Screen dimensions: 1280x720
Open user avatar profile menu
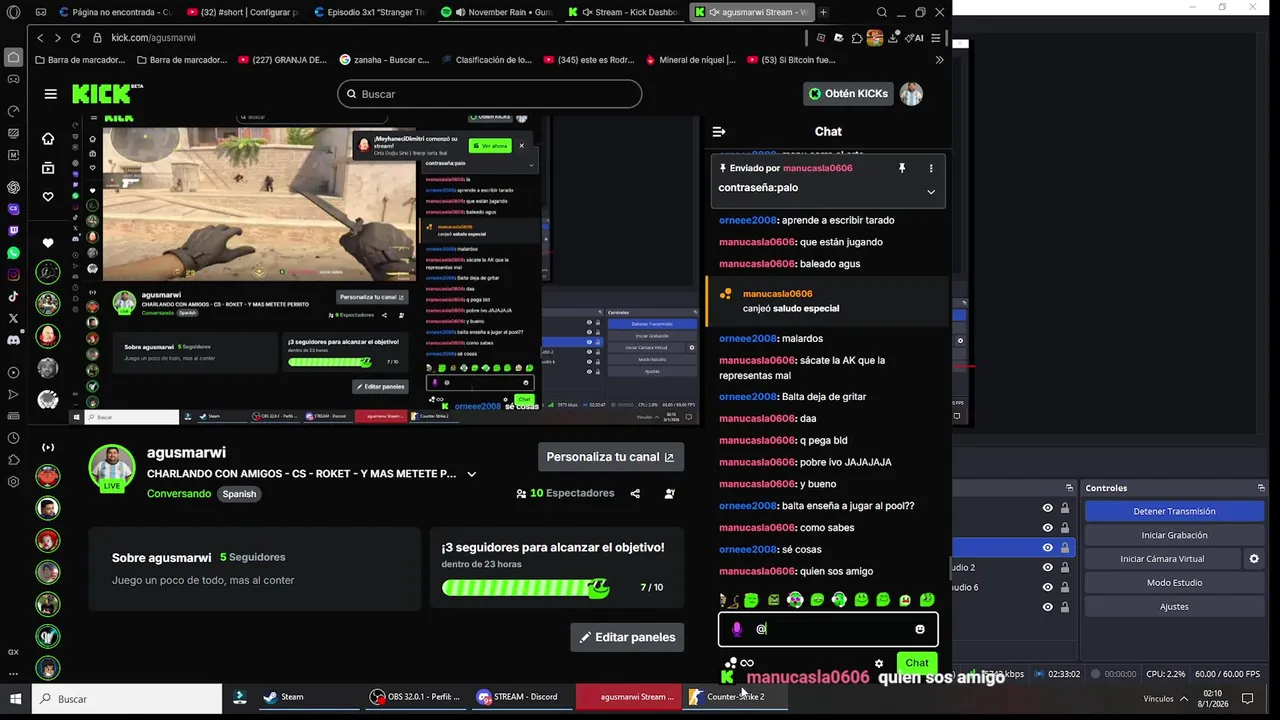click(911, 94)
